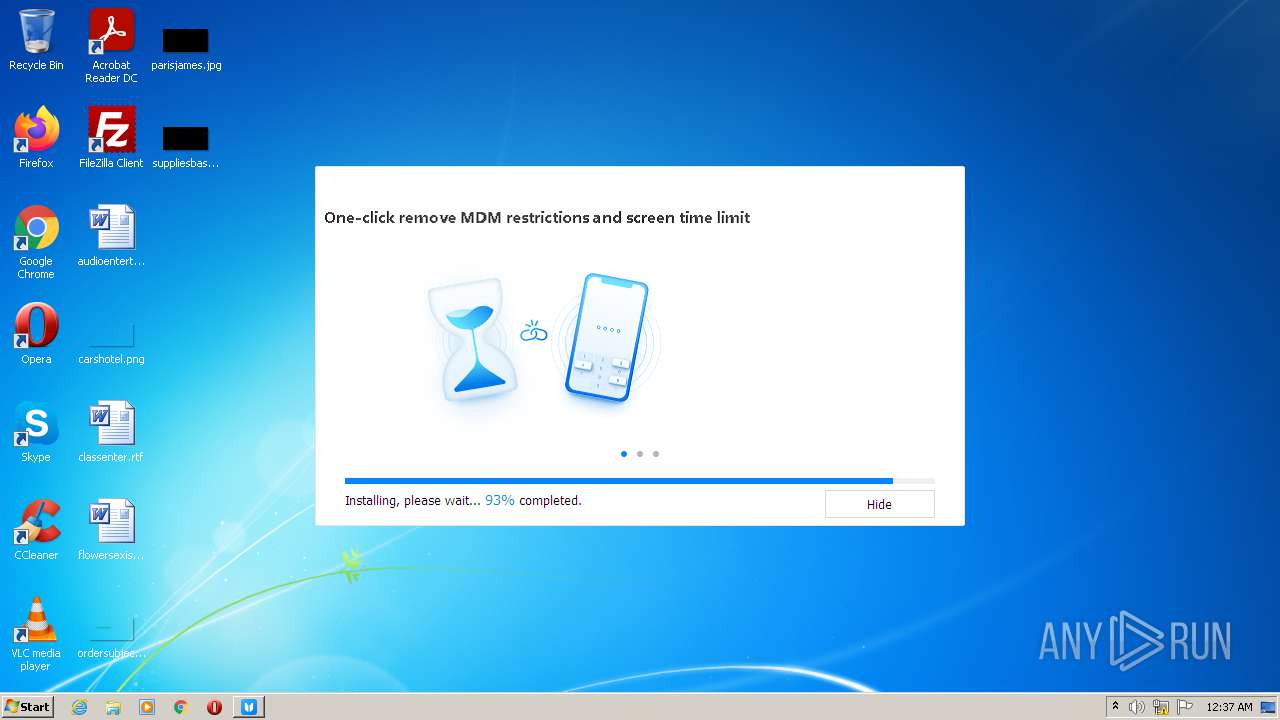
Task: Launch Skype desktop shortcut
Action: pos(36,431)
